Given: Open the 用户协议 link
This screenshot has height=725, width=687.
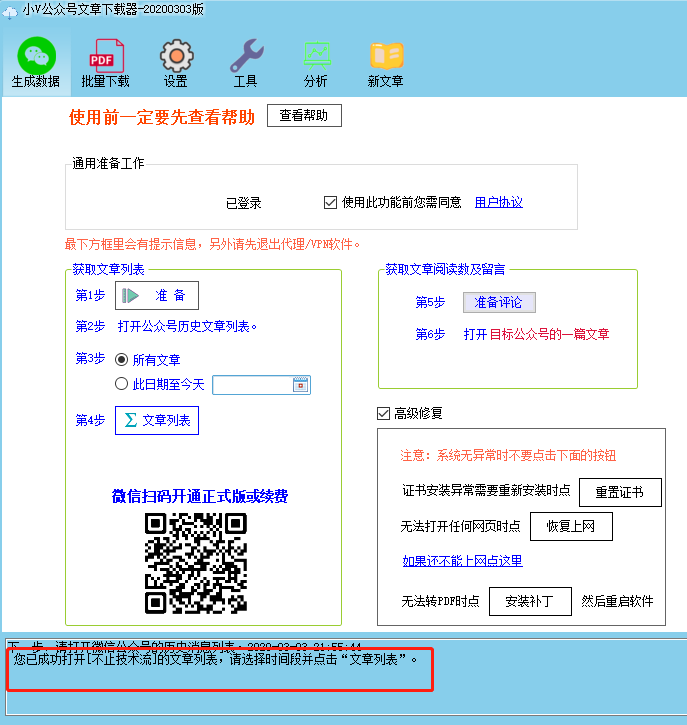Looking at the screenshot, I should click(499, 202).
